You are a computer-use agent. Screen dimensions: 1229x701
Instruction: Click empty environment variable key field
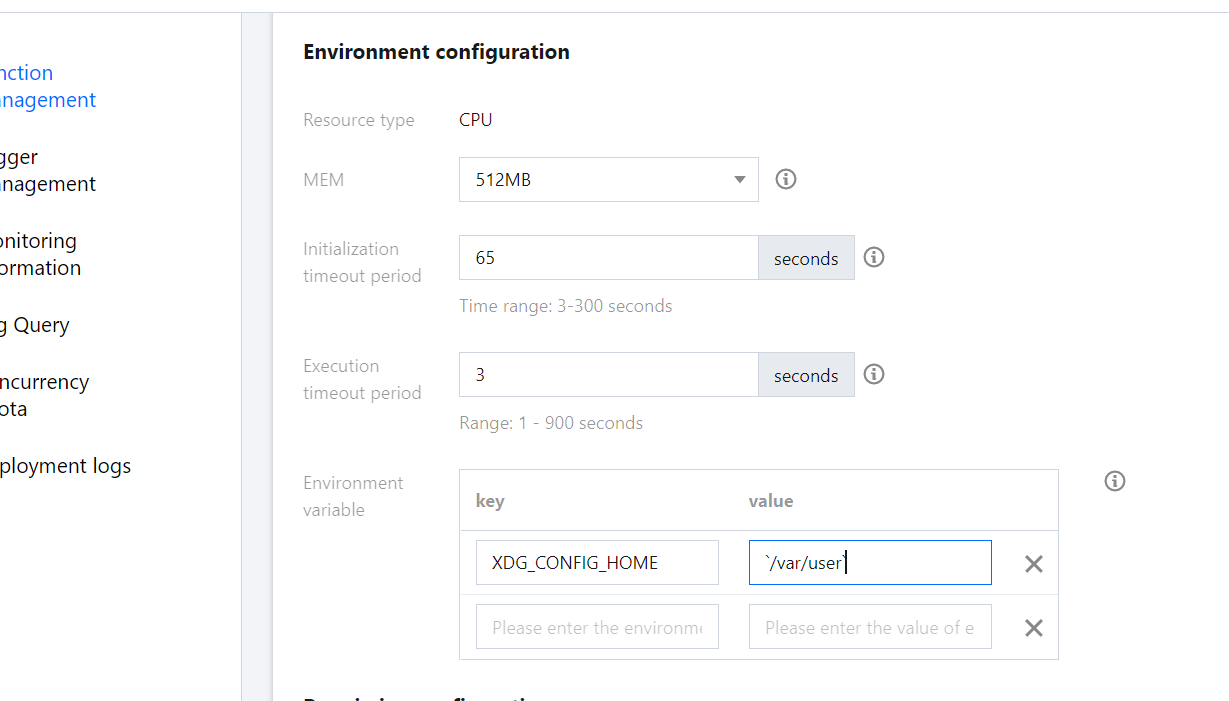click(x=597, y=627)
